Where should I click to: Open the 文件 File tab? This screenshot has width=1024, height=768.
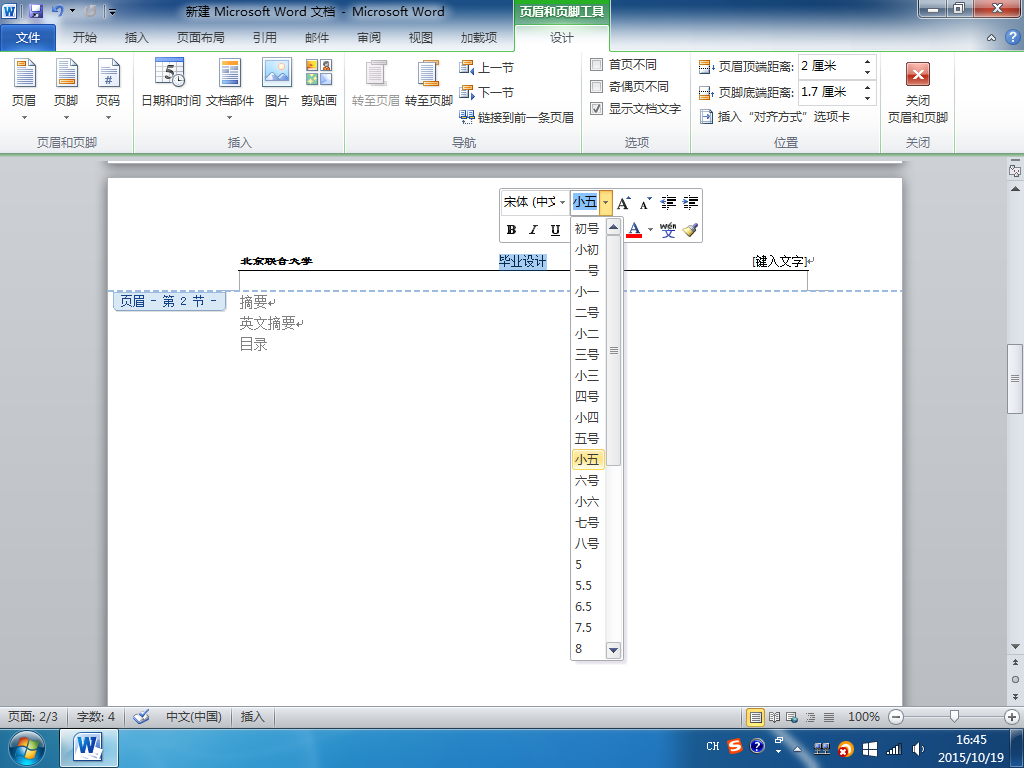(27, 38)
